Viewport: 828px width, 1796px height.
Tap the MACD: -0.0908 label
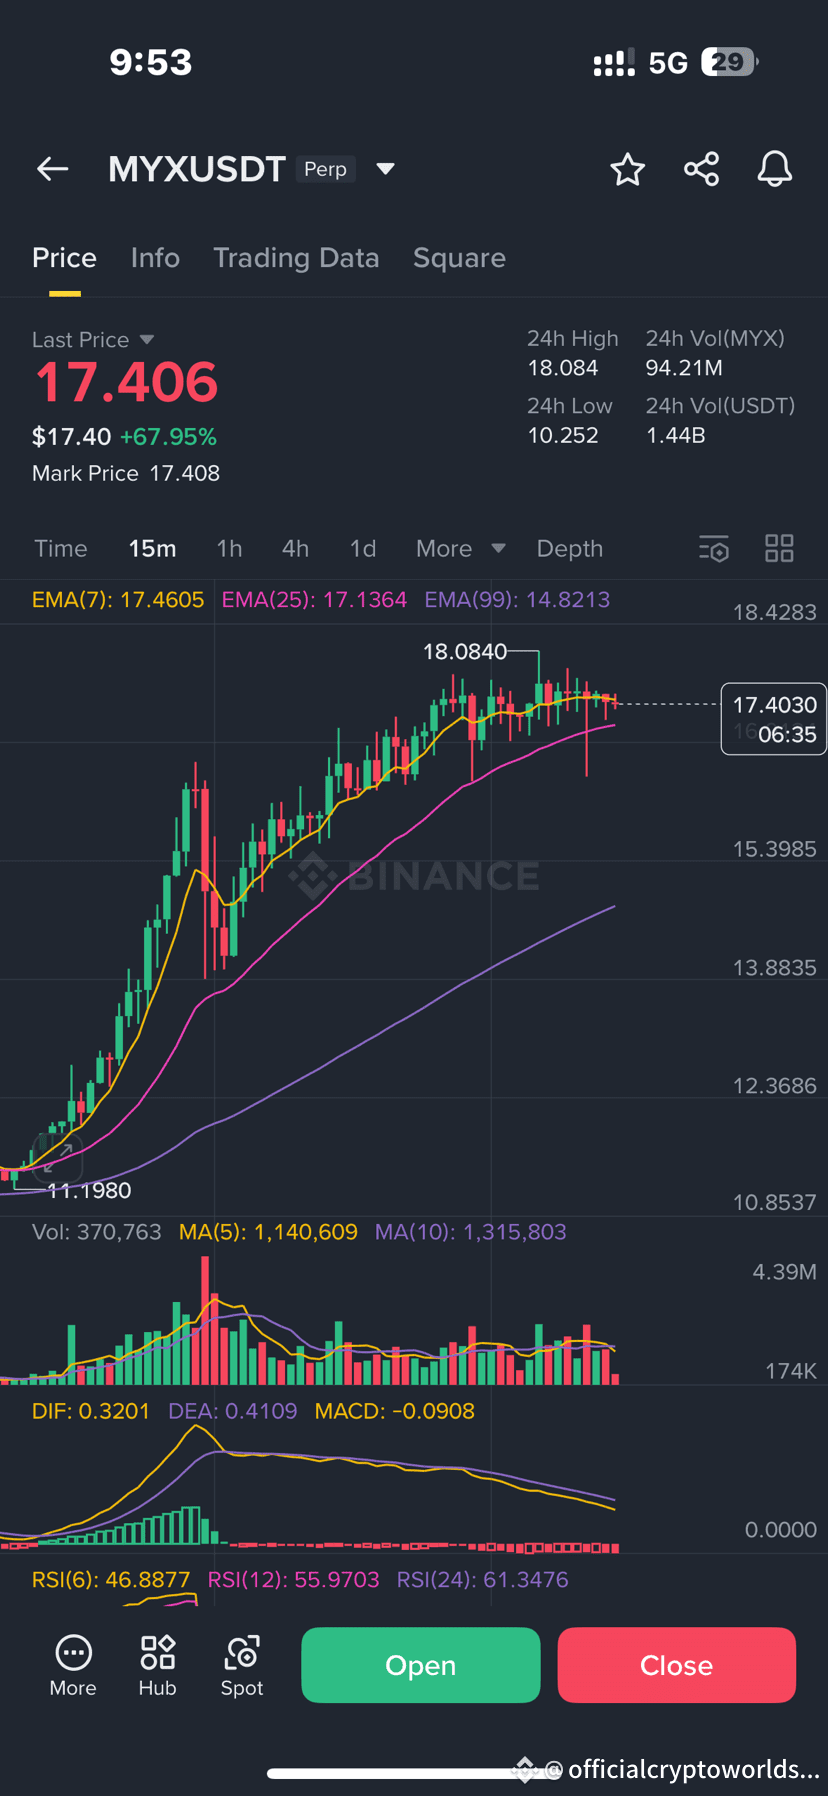click(395, 1411)
